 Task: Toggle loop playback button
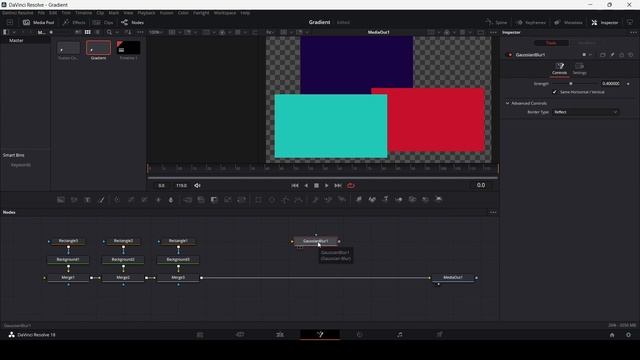351,185
